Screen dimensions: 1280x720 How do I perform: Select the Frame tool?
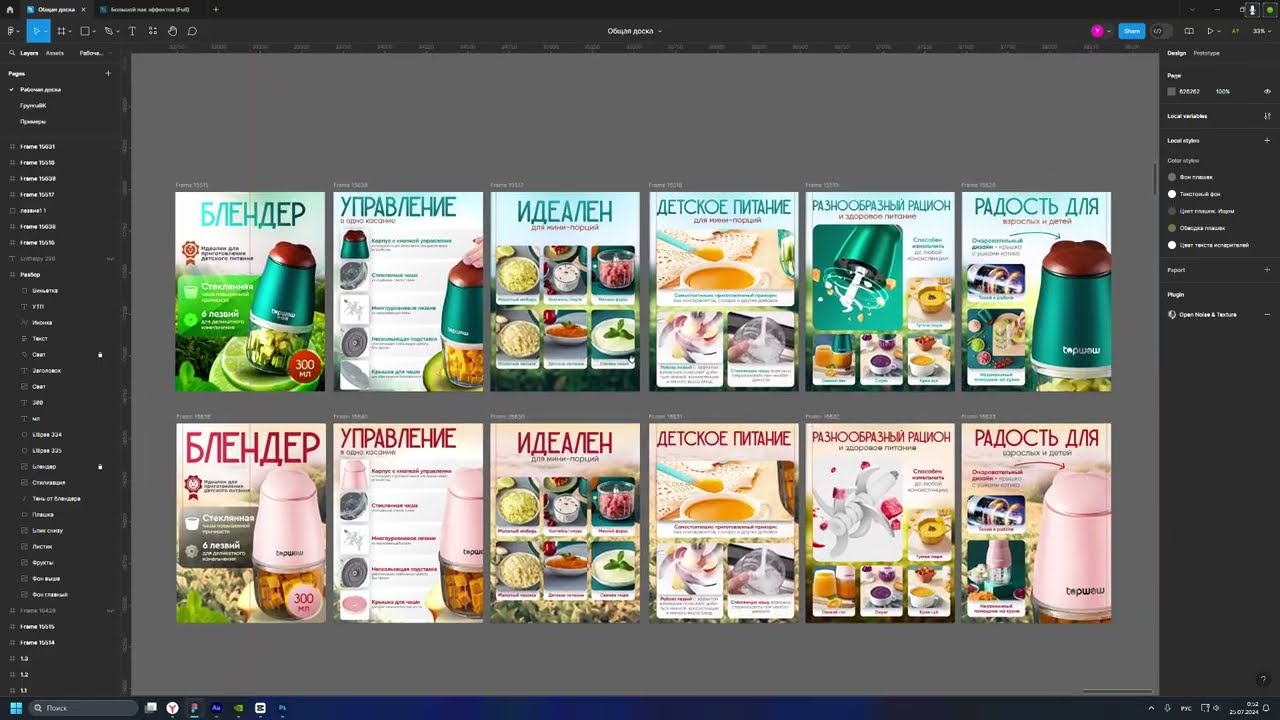click(61, 31)
